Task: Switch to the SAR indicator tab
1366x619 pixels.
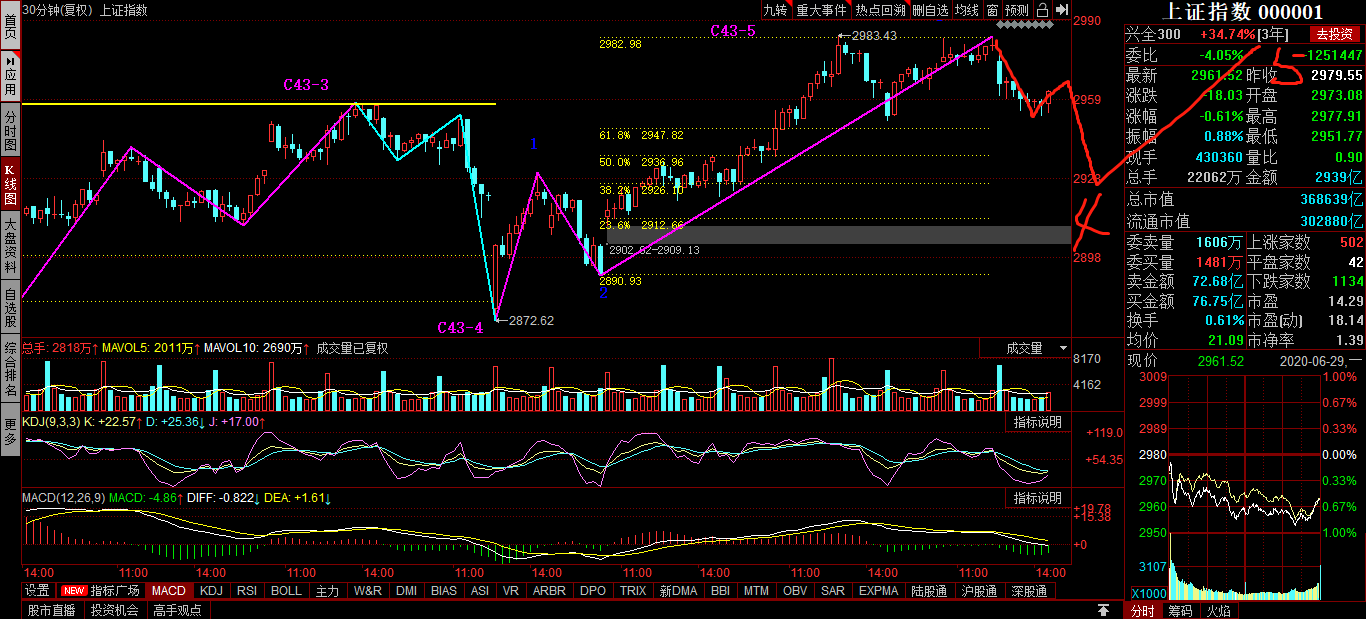Action: pos(833,591)
